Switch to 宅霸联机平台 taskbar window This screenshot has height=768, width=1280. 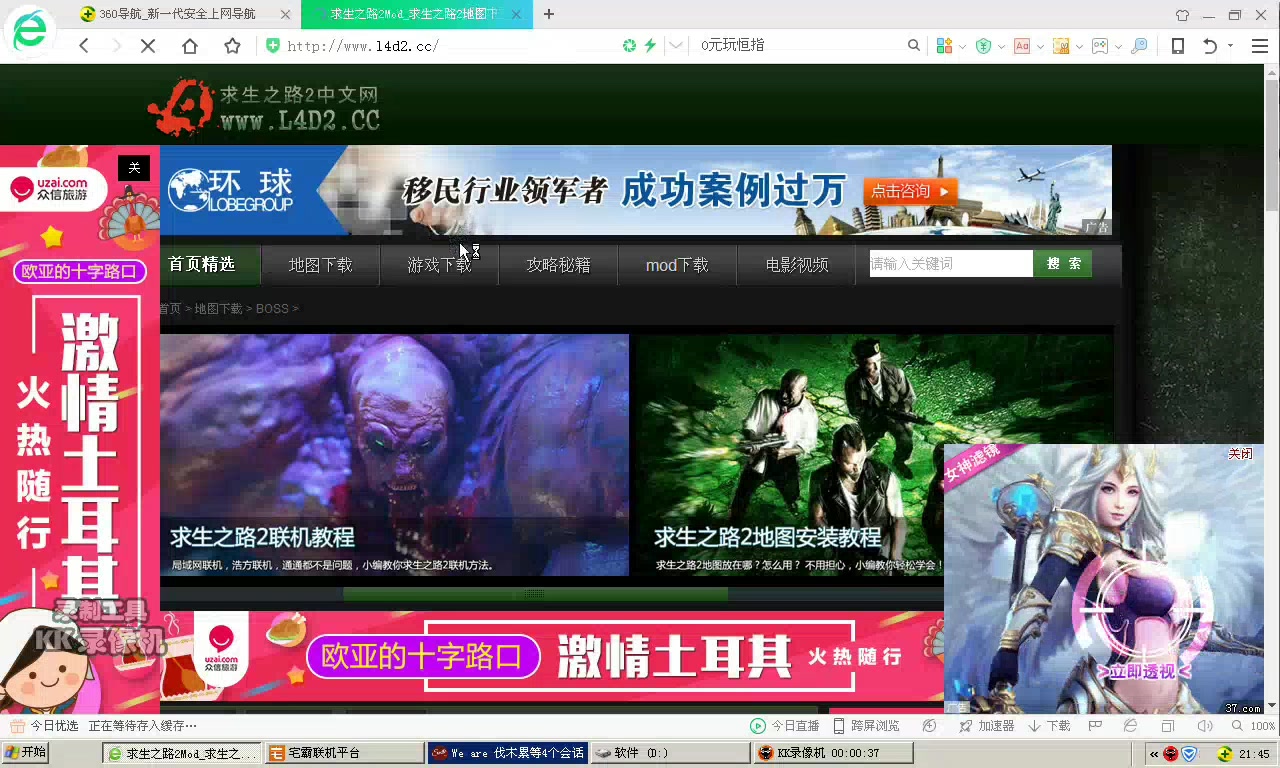pos(343,753)
